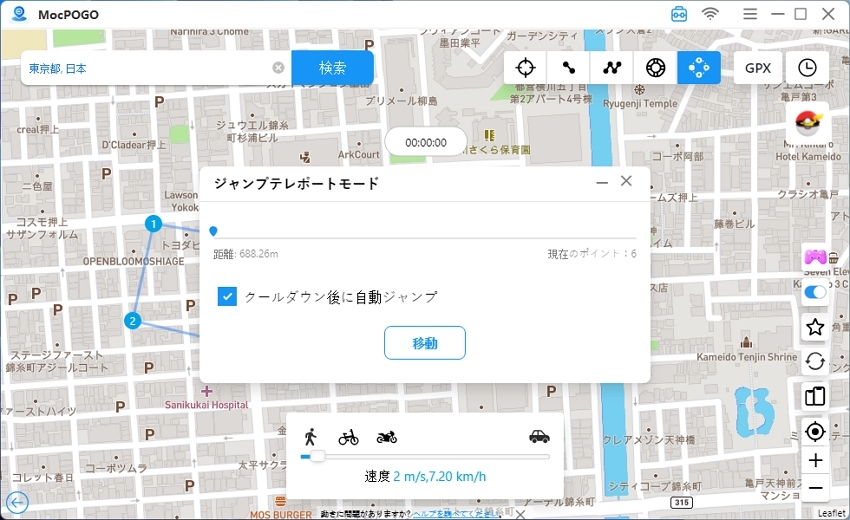Select car speed icon
Image resolution: width=850 pixels, height=520 pixels.
(539, 436)
